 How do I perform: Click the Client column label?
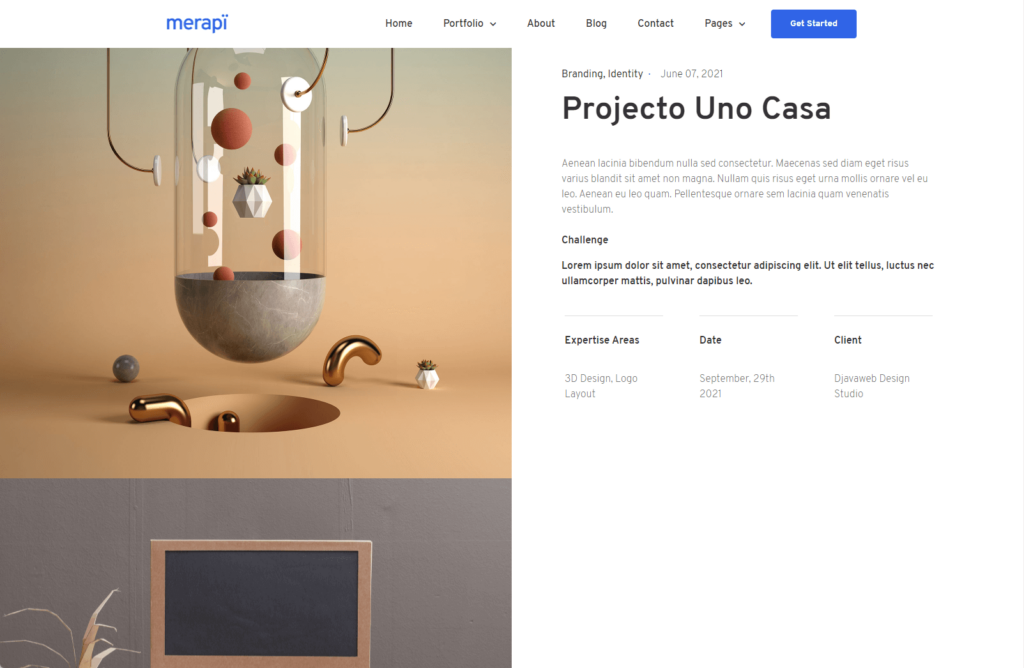(848, 340)
